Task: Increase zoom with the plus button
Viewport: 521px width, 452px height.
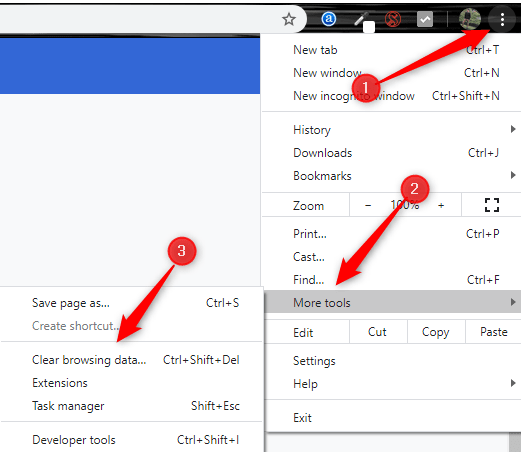Action: click(x=441, y=205)
